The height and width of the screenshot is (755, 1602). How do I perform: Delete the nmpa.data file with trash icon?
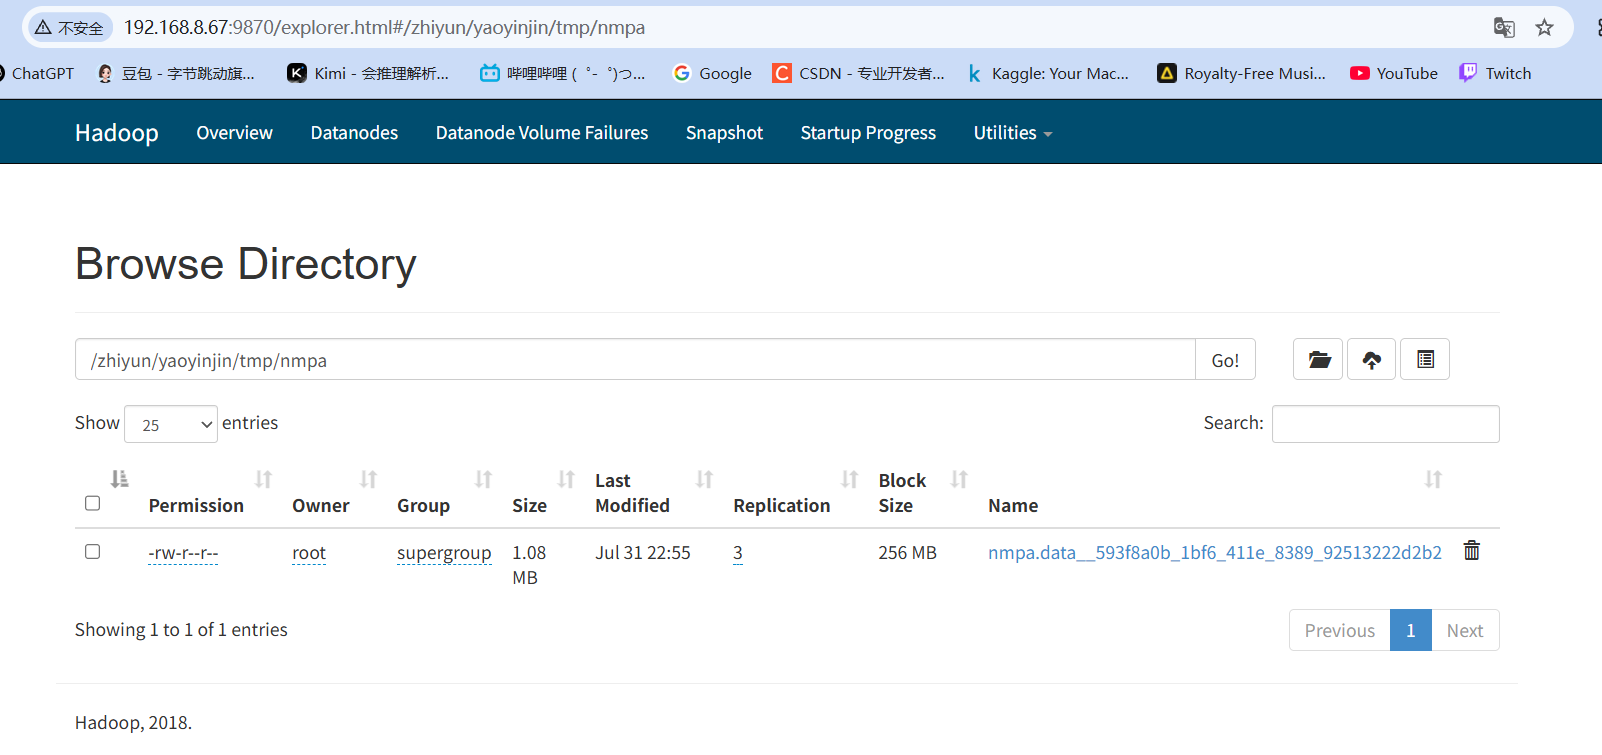[1471, 551]
